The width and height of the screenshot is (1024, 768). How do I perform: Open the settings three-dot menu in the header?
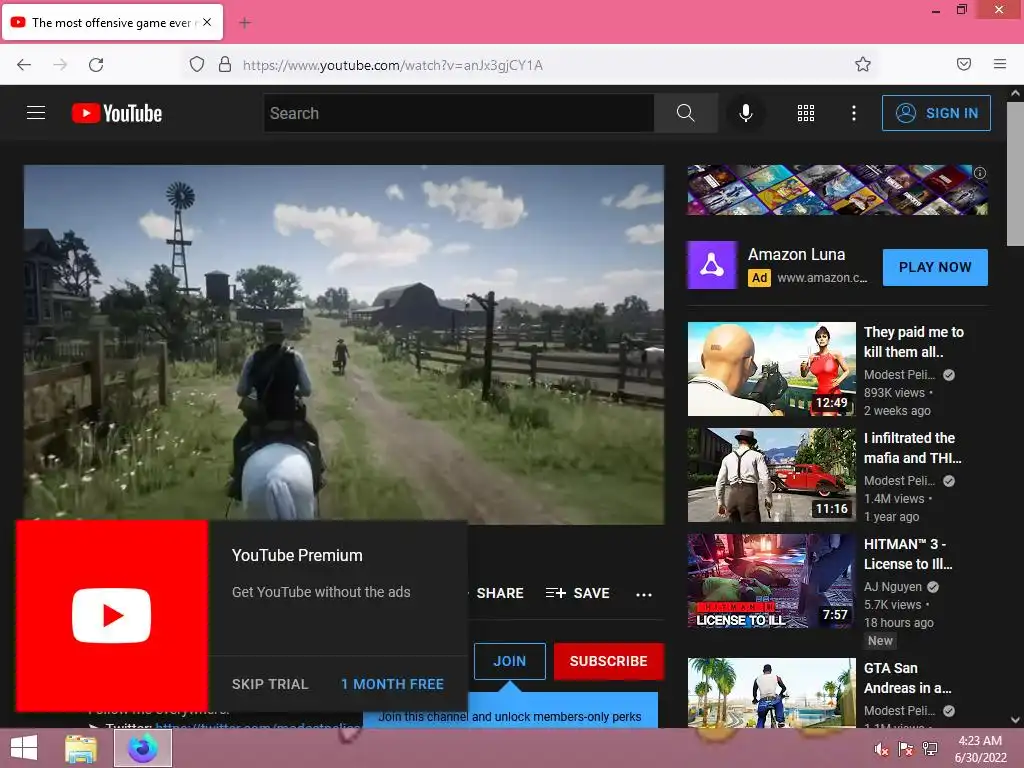tap(854, 113)
